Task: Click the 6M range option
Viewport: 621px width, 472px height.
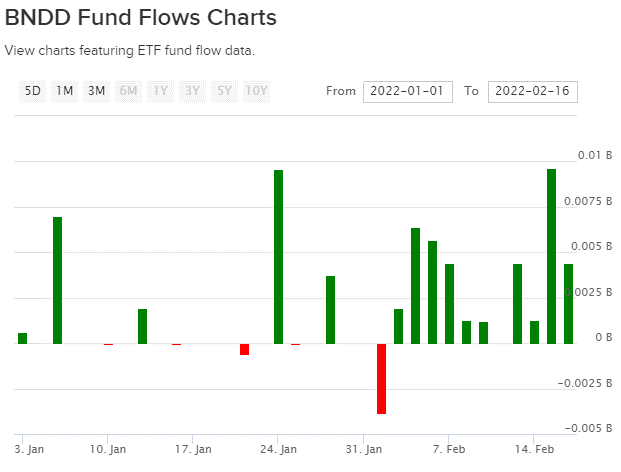Action: [129, 91]
